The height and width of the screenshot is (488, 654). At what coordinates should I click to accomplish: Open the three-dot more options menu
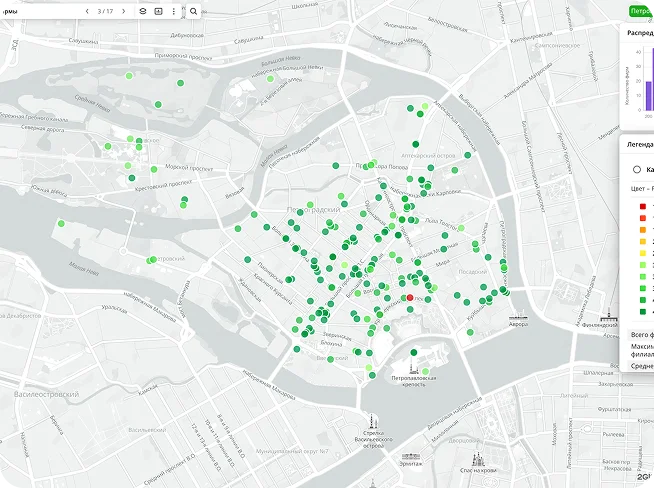(173, 11)
